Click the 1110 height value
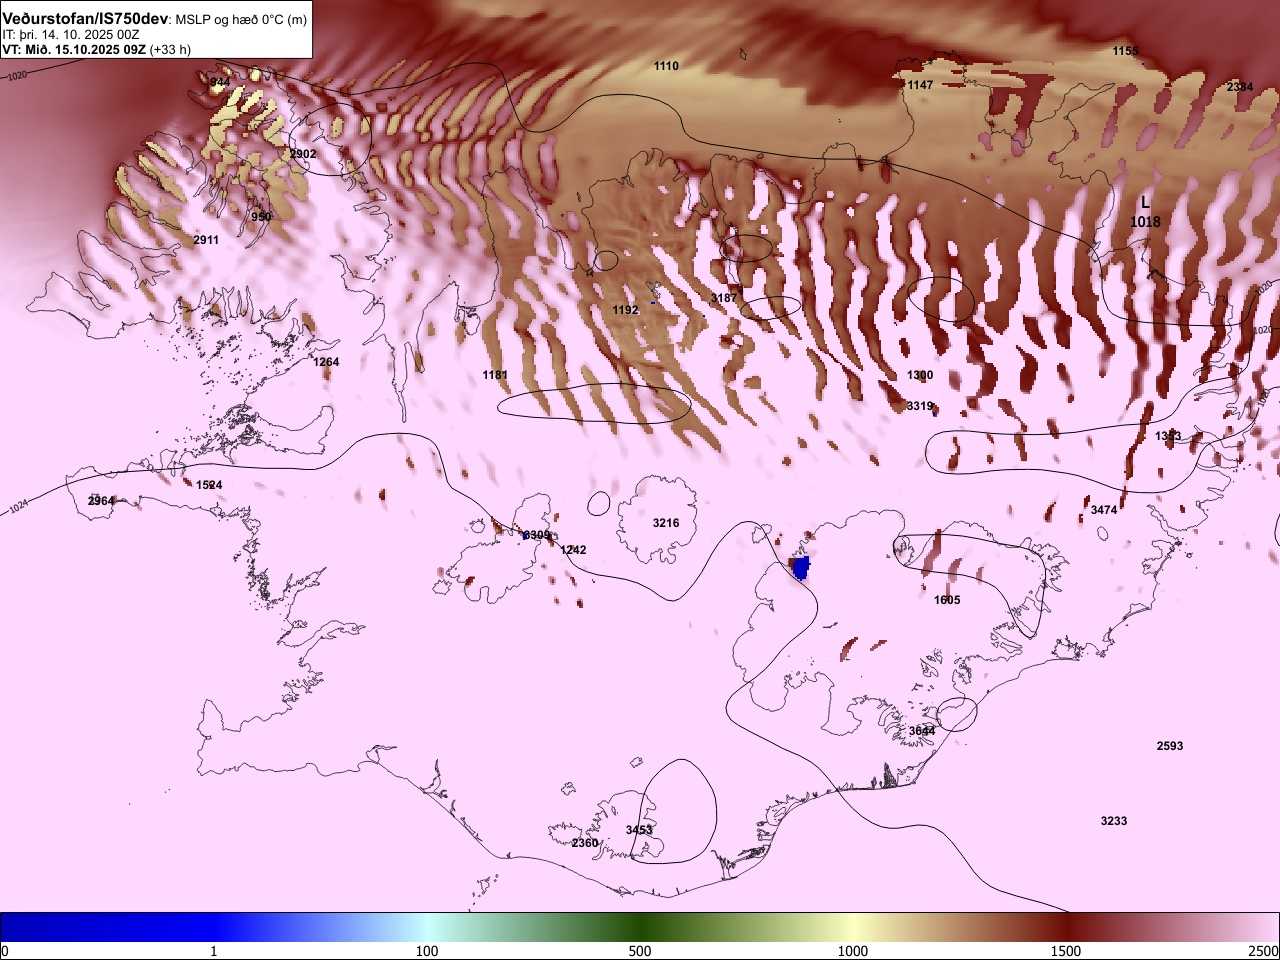 tap(666, 66)
